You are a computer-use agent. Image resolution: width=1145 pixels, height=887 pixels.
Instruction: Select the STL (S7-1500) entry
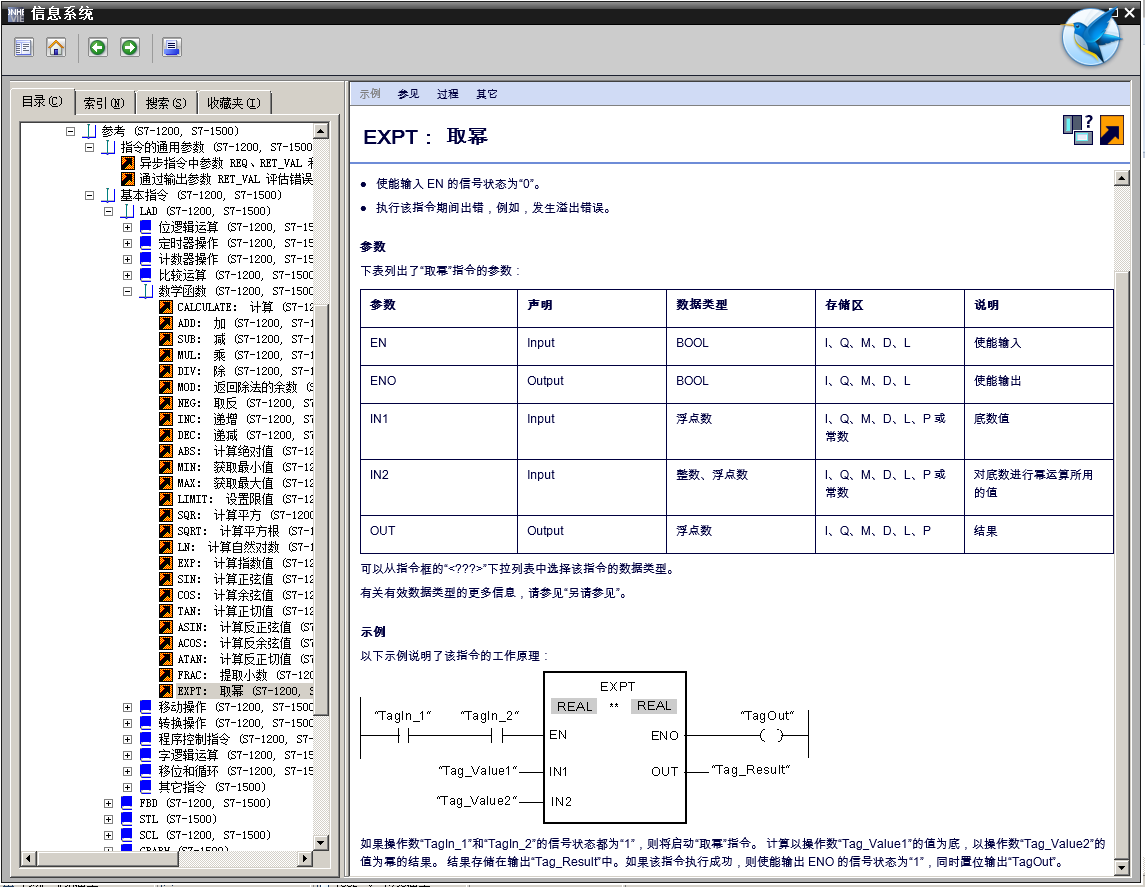[x=178, y=820]
